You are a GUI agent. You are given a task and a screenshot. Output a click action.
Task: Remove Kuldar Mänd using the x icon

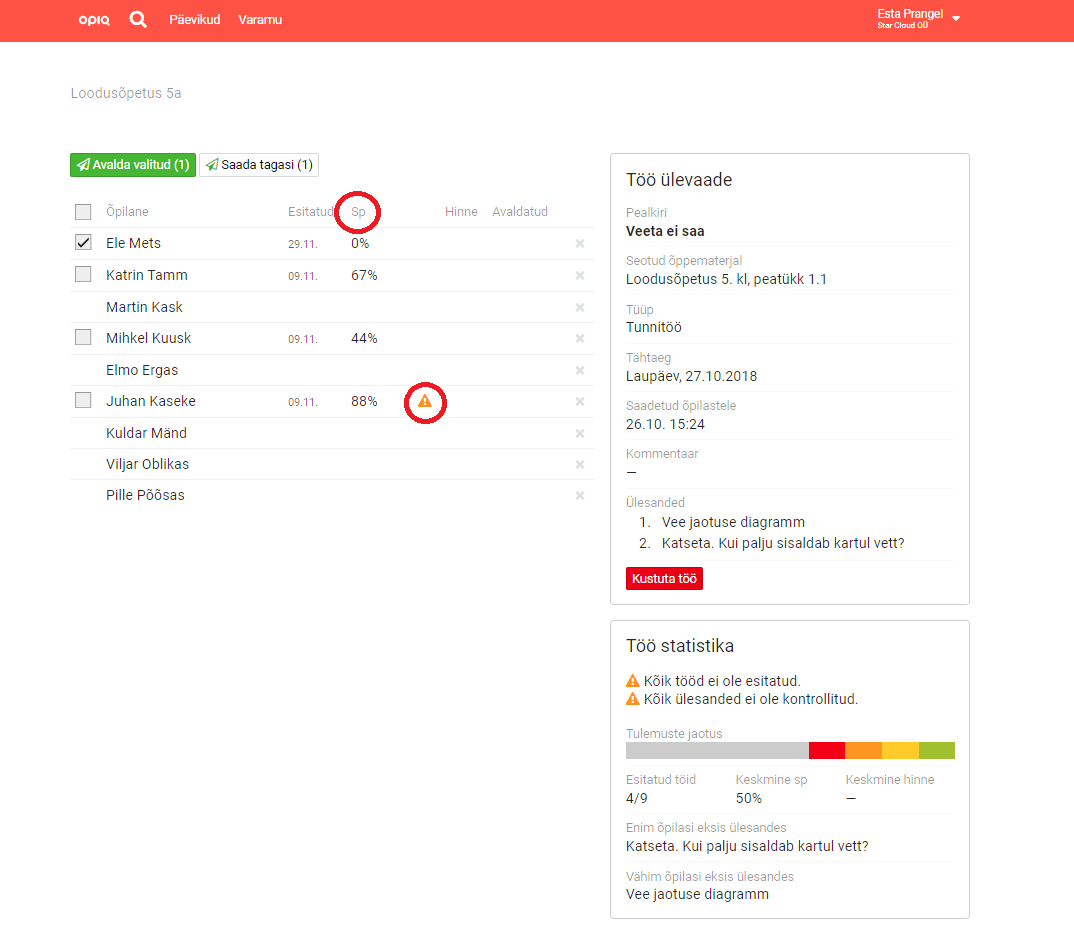[580, 433]
